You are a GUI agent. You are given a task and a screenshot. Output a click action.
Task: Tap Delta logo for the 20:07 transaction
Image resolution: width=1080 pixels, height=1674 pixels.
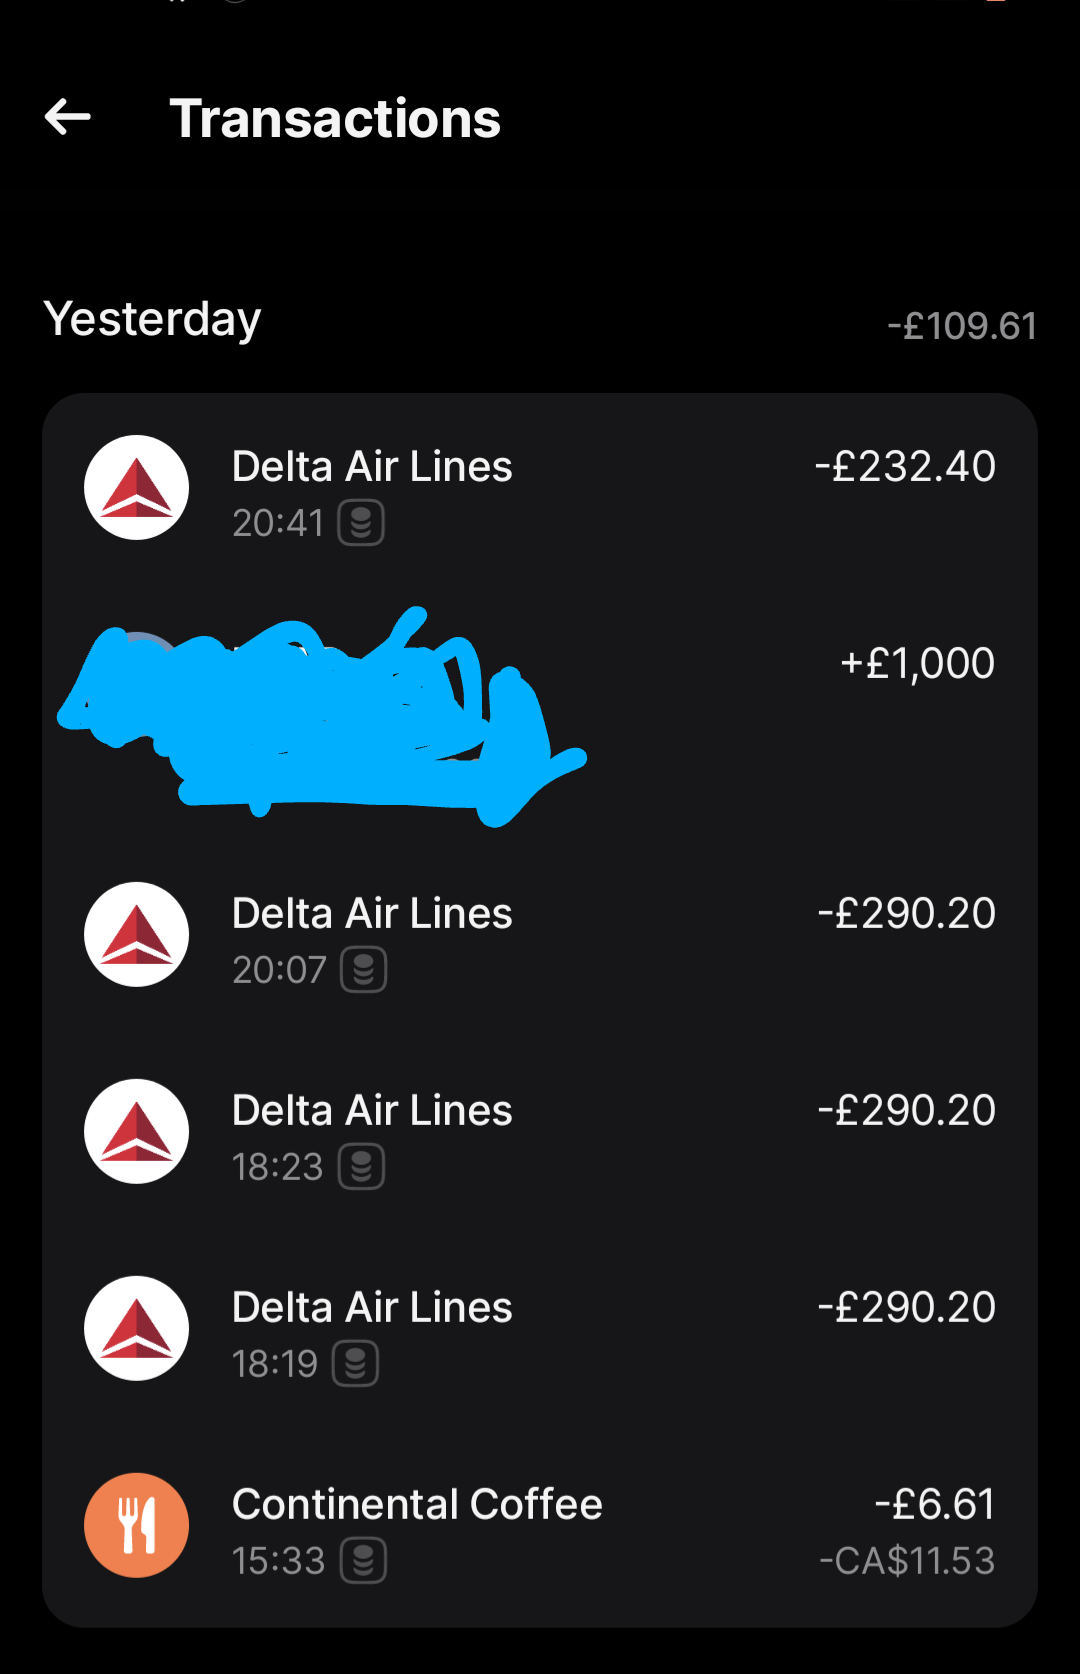point(136,935)
